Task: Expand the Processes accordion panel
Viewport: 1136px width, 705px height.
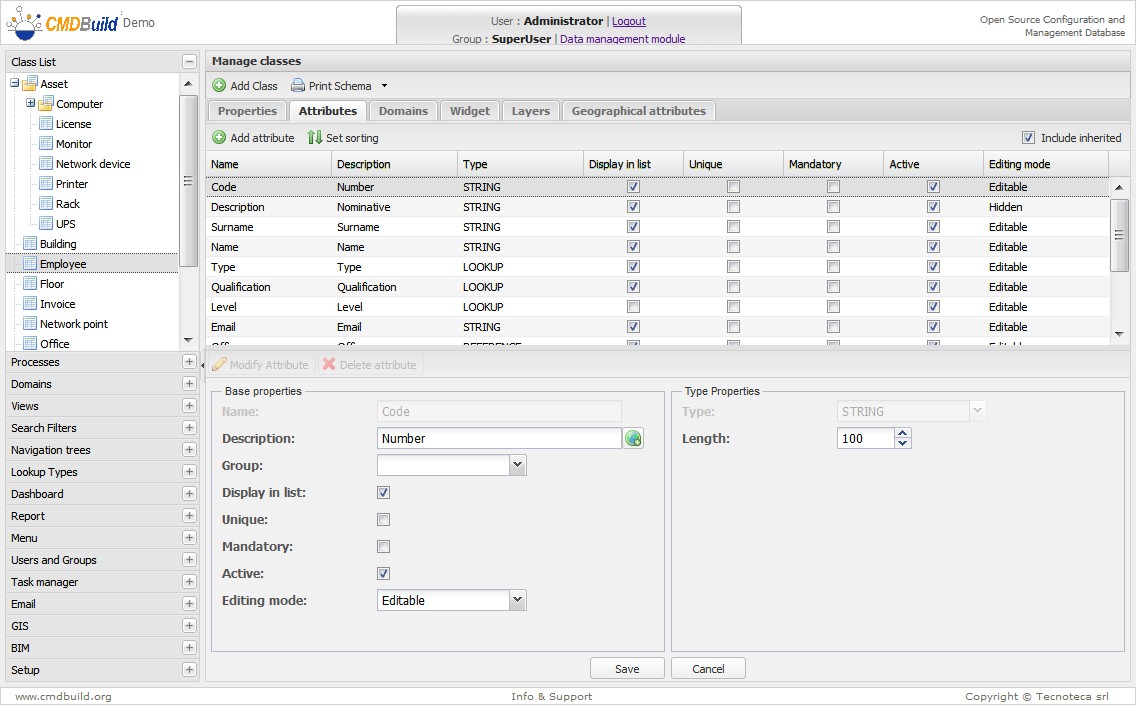Action: (x=189, y=362)
